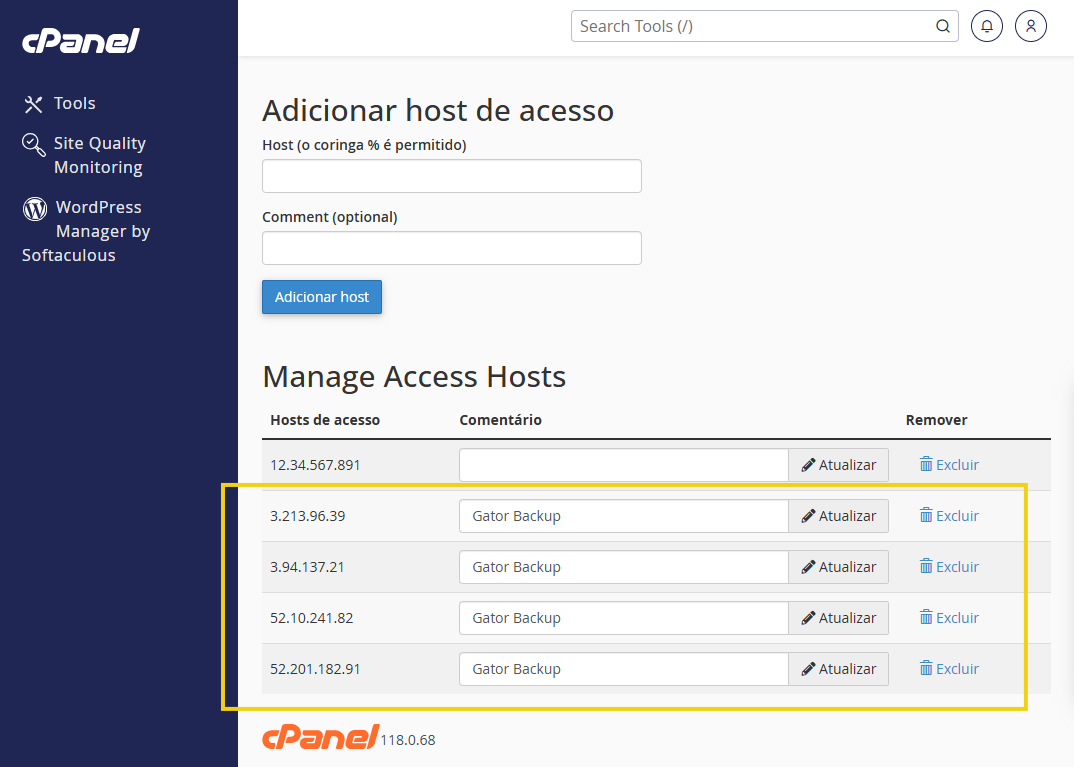Click the WordPress logo icon

tap(35, 208)
